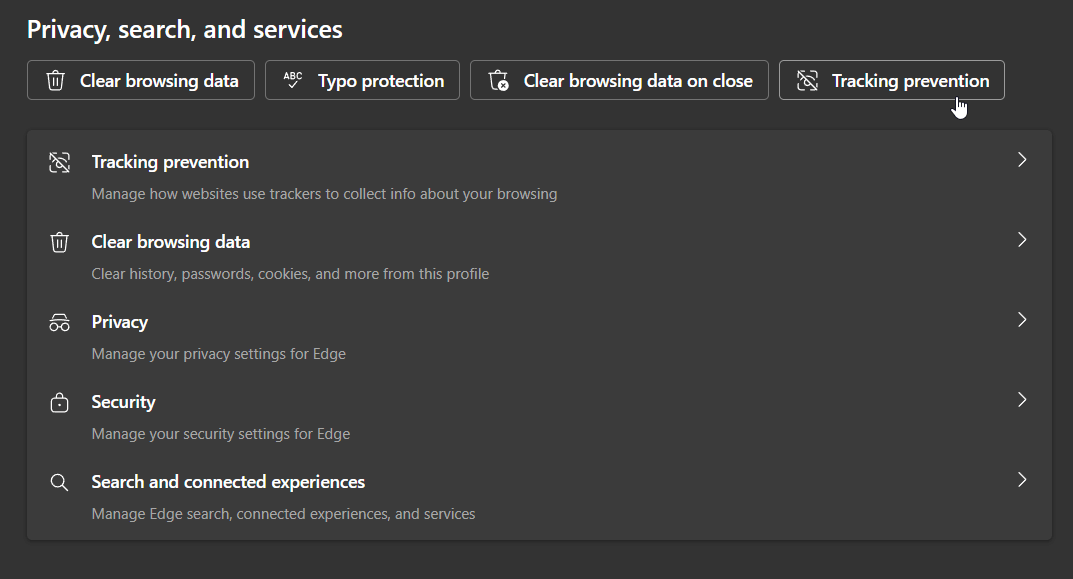
Task: Click the Tracking prevention shortcut button
Action: (x=891, y=80)
